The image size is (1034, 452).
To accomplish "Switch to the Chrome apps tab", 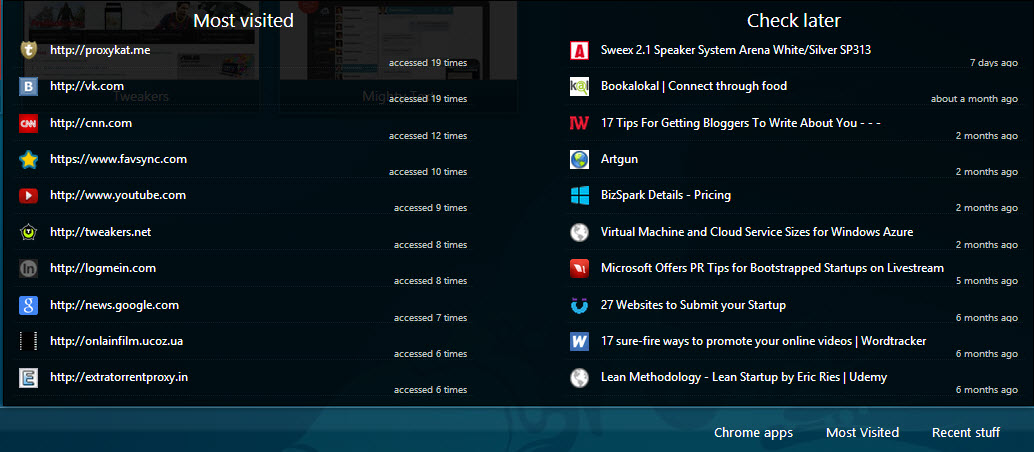I will click(x=753, y=433).
